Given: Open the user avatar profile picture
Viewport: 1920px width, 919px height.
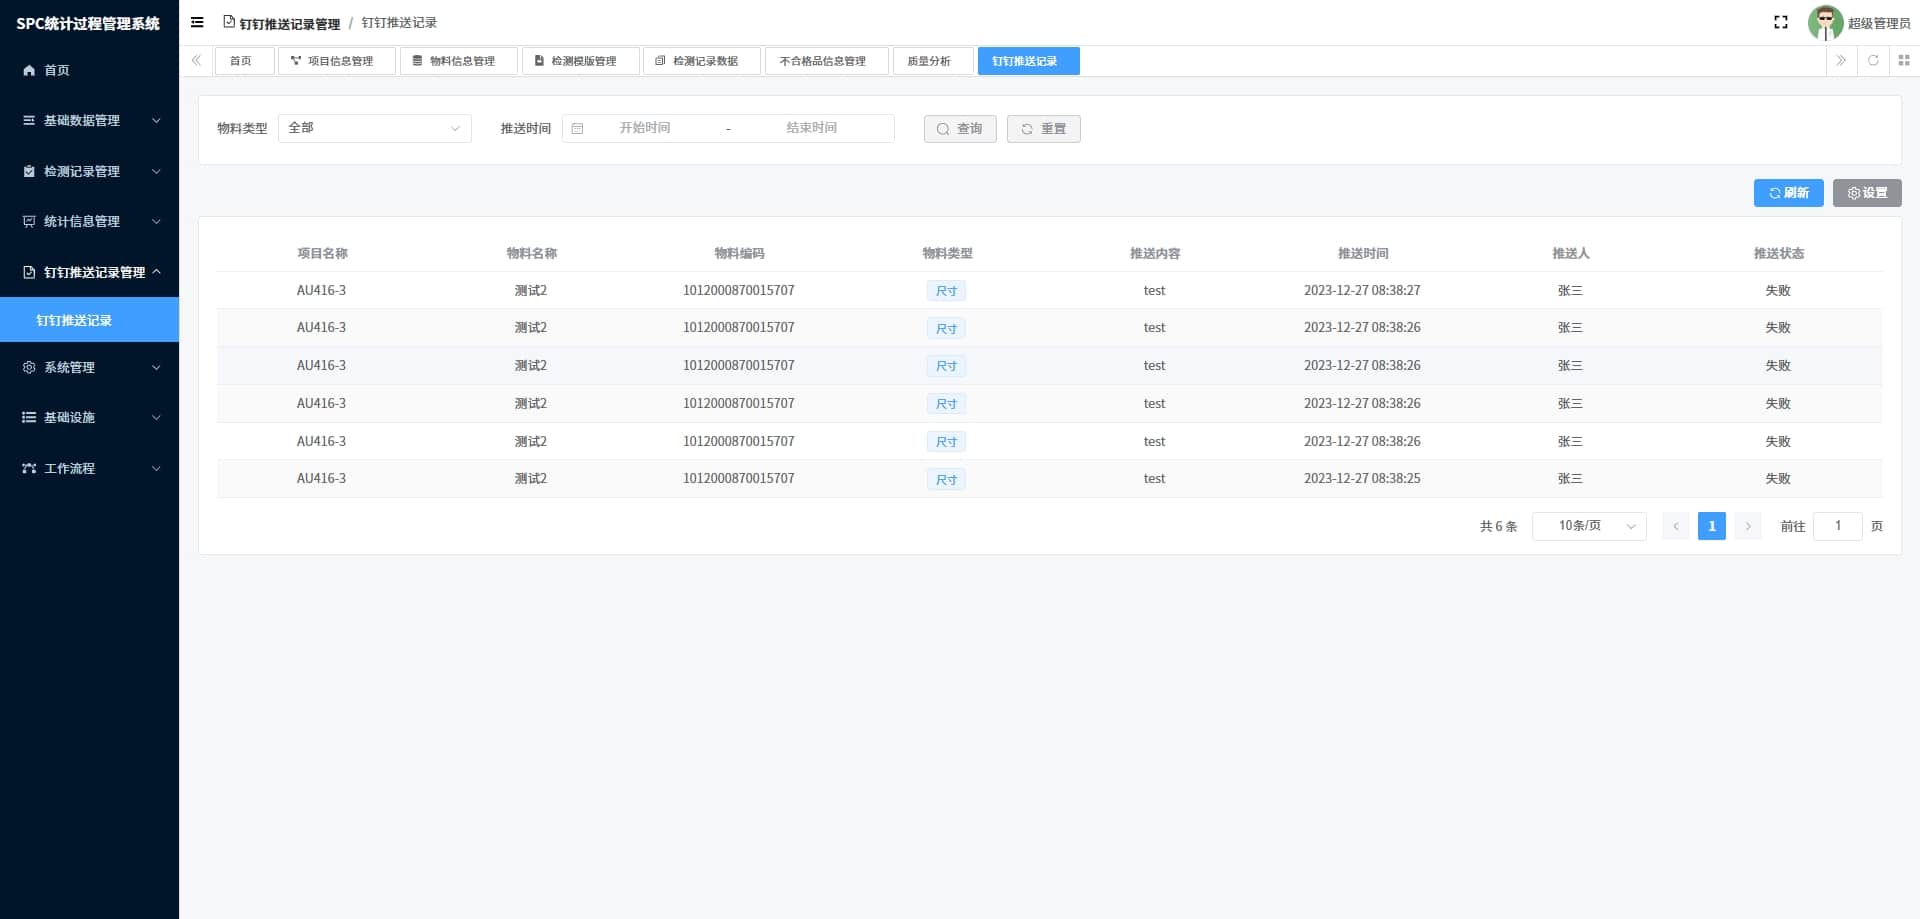Looking at the screenshot, I should click(1825, 22).
